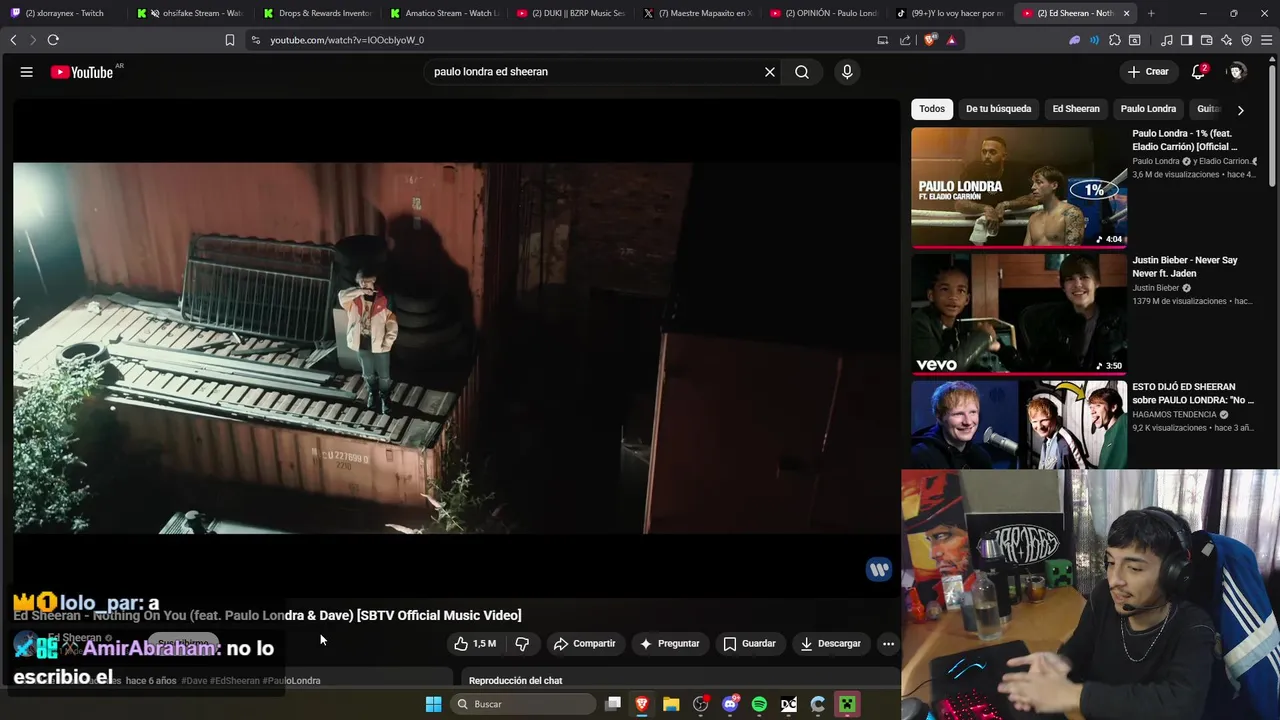Clear the search box text
1280x720 pixels.
(x=770, y=72)
